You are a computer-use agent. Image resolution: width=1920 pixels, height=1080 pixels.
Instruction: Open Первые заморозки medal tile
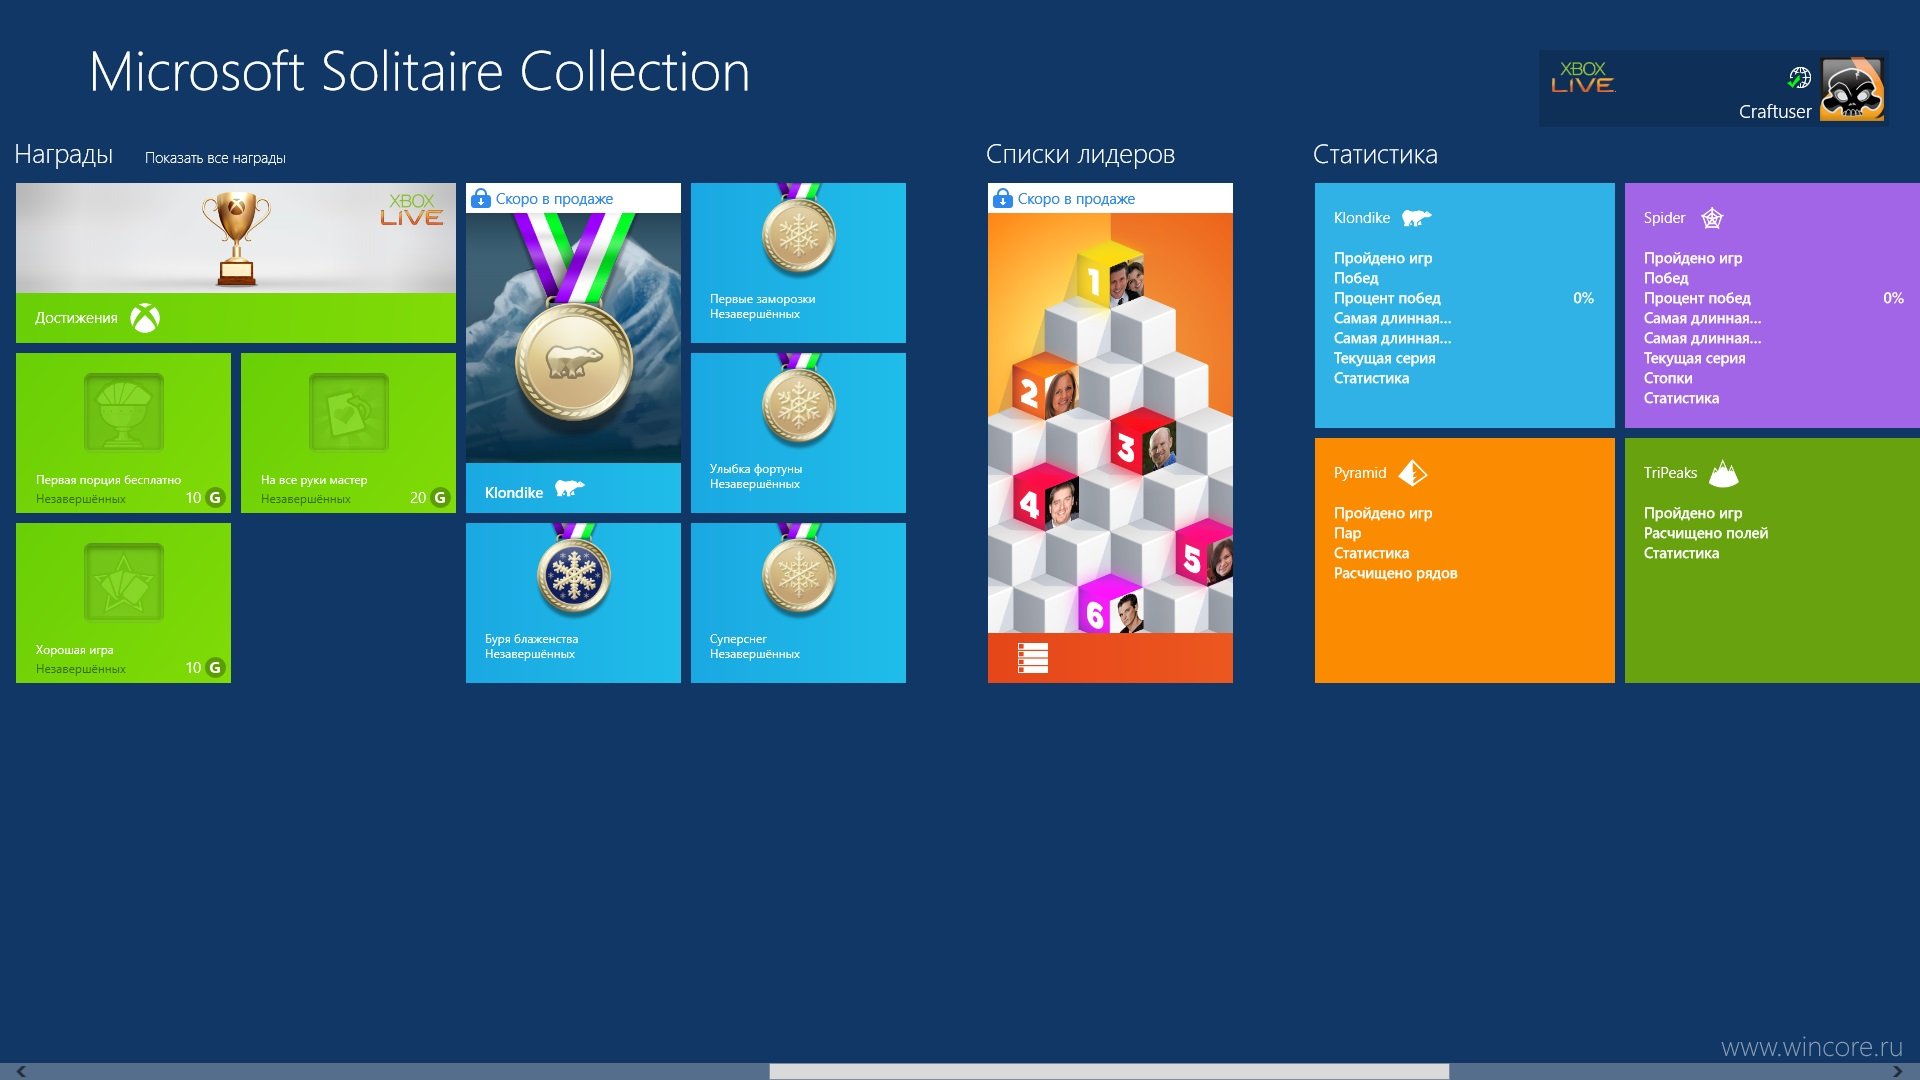click(798, 263)
